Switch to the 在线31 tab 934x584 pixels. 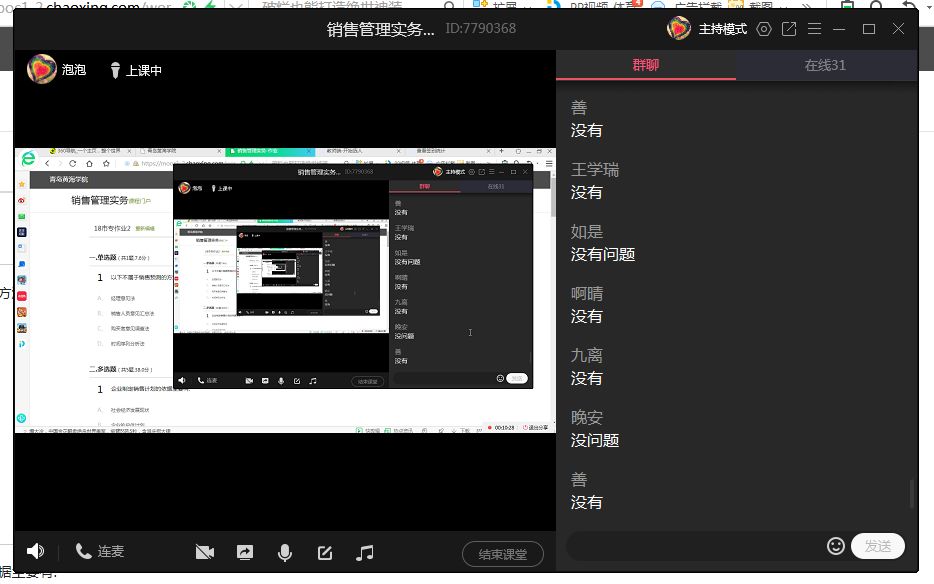[x=825, y=65]
